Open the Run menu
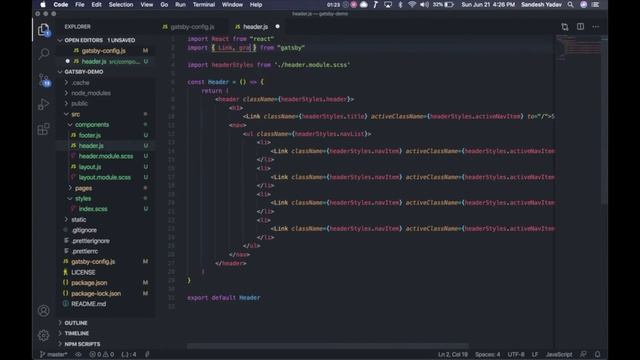 click(x=180, y=4)
